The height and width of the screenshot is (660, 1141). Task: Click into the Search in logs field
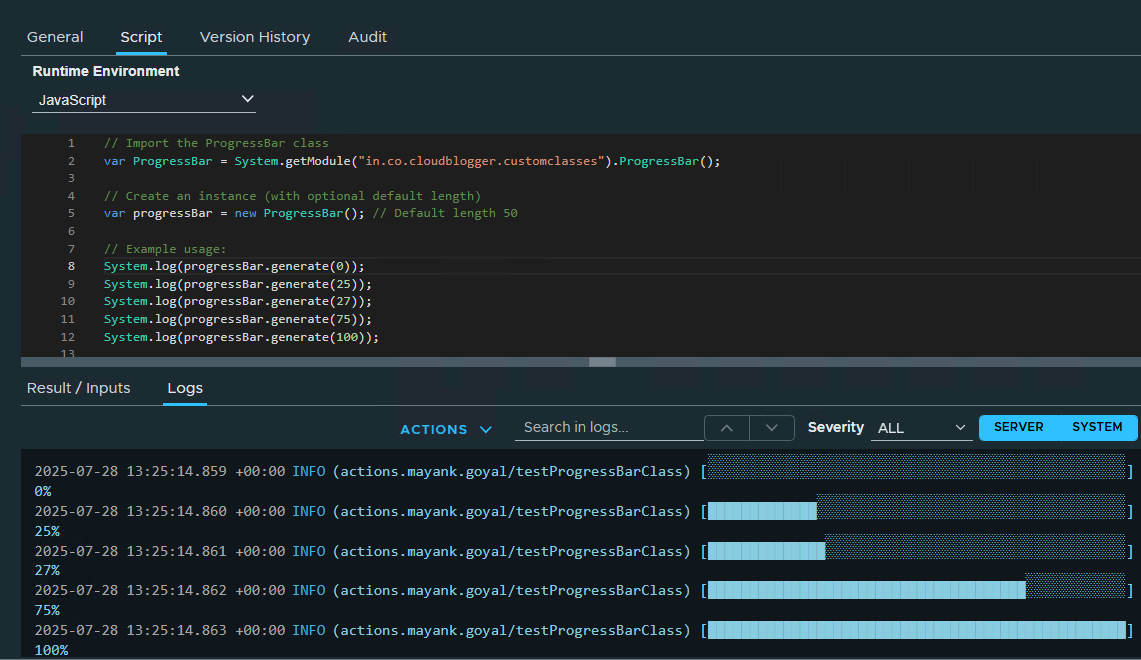608,427
